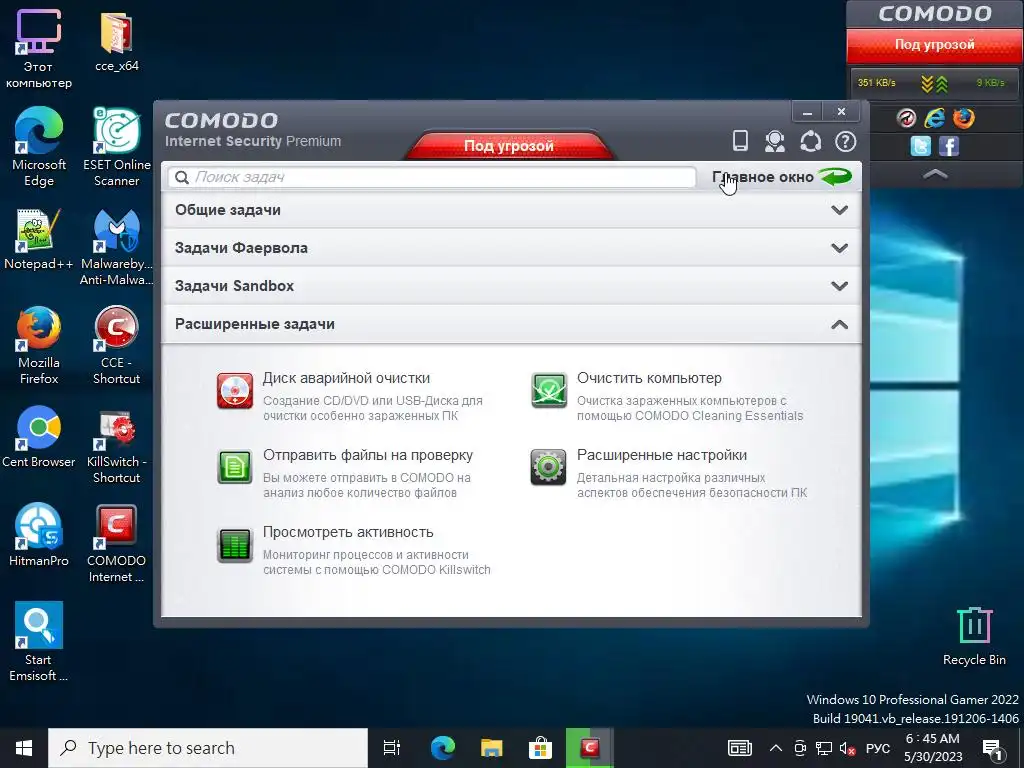Select the Notepad++ desktop icon
This screenshot has height=768, width=1024.
[x=39, y=239]
